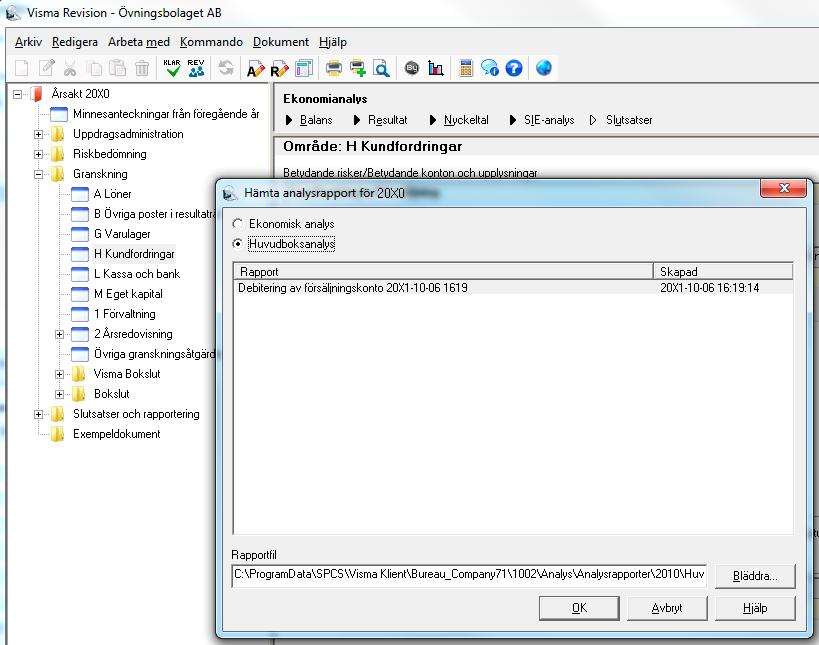Open the Dokument menu

tap(281, 42)
